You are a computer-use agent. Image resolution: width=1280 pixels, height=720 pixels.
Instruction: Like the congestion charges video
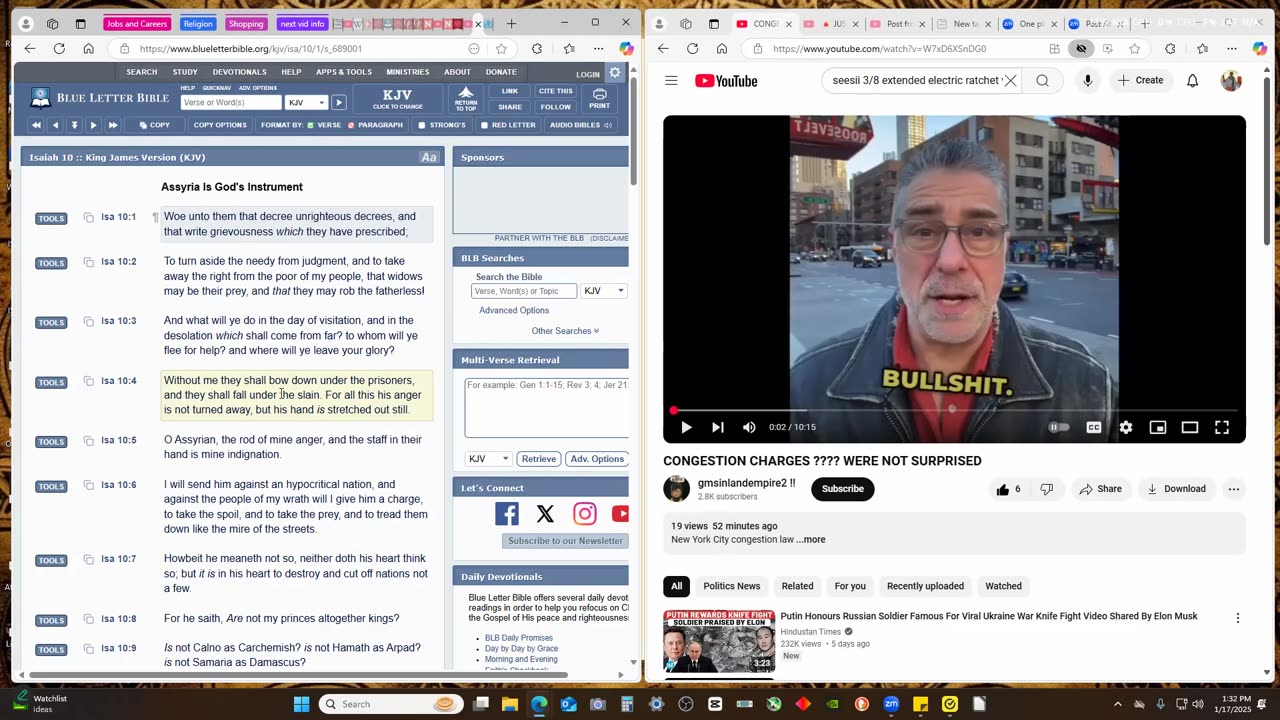pyautogui.click(x=1010, y=489)
